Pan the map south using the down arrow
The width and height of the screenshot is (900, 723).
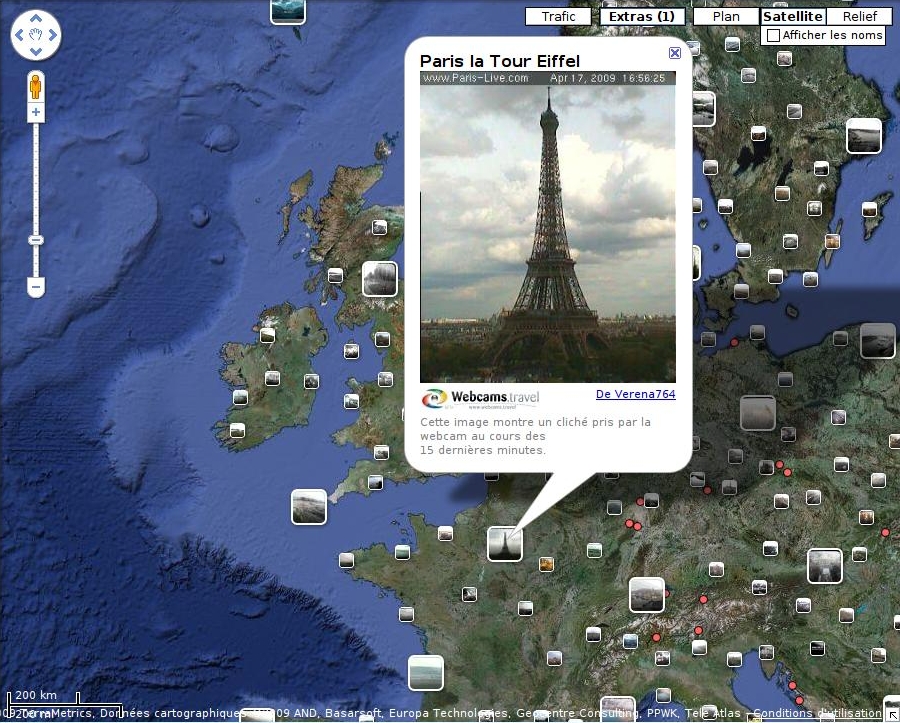(36, 51)
